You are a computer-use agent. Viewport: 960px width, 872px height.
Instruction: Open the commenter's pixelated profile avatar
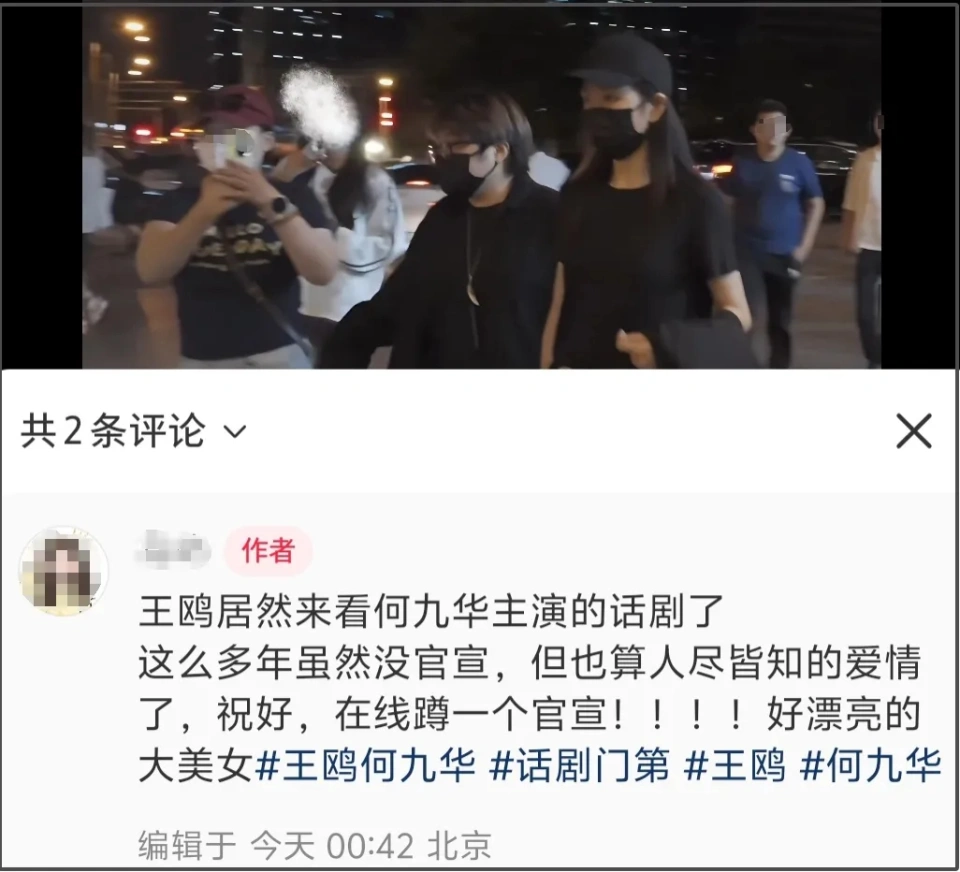coord(64,571)
